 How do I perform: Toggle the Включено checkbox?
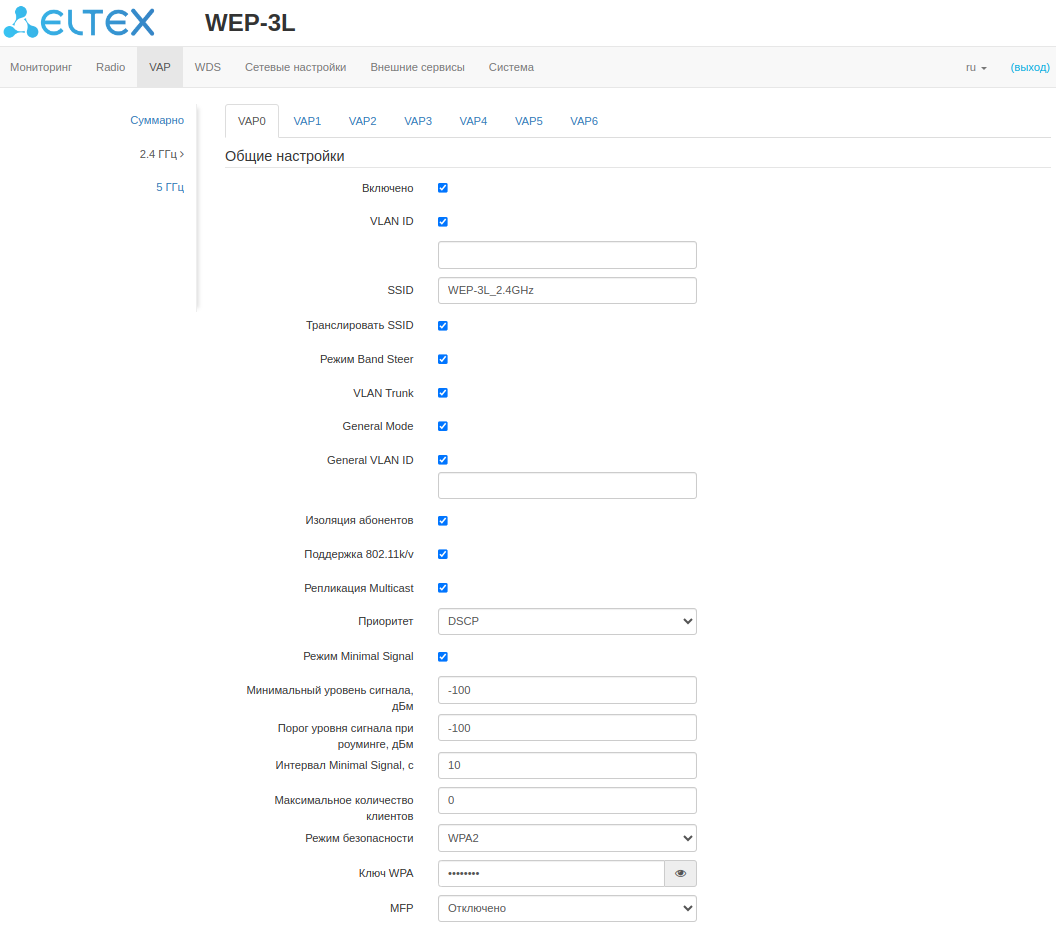click(442, 188)
